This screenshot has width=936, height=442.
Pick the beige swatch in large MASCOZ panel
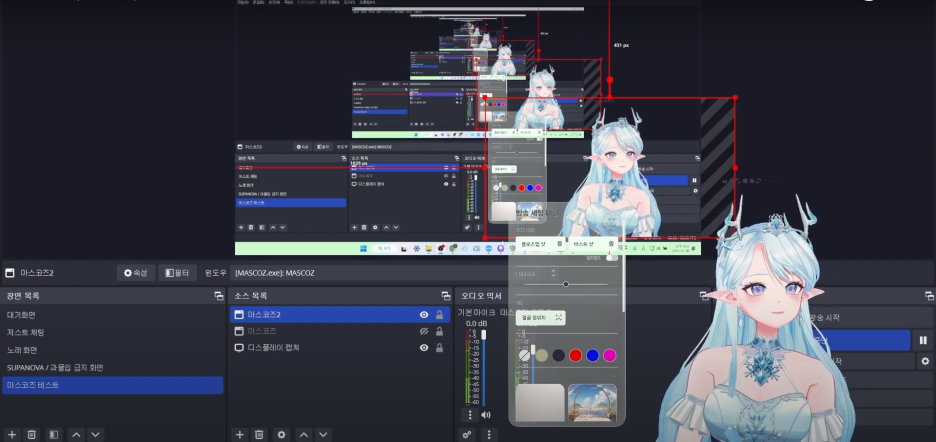click(x=541, y=355)
